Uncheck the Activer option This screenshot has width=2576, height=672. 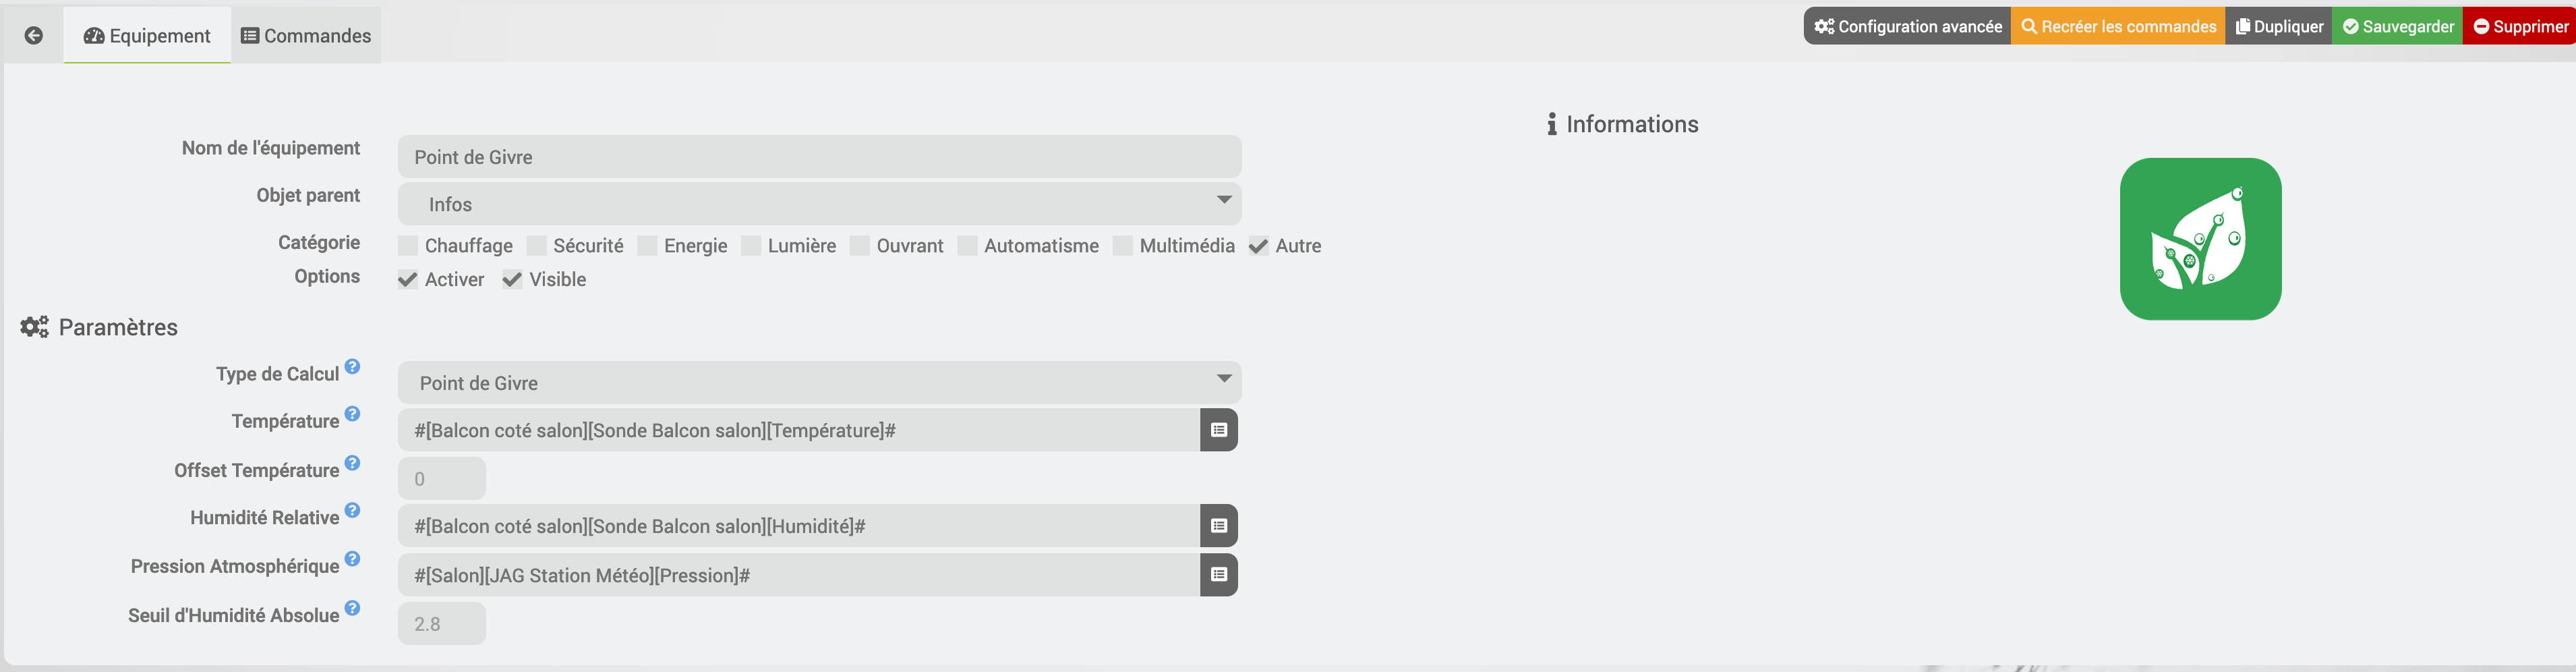(408, 280)
